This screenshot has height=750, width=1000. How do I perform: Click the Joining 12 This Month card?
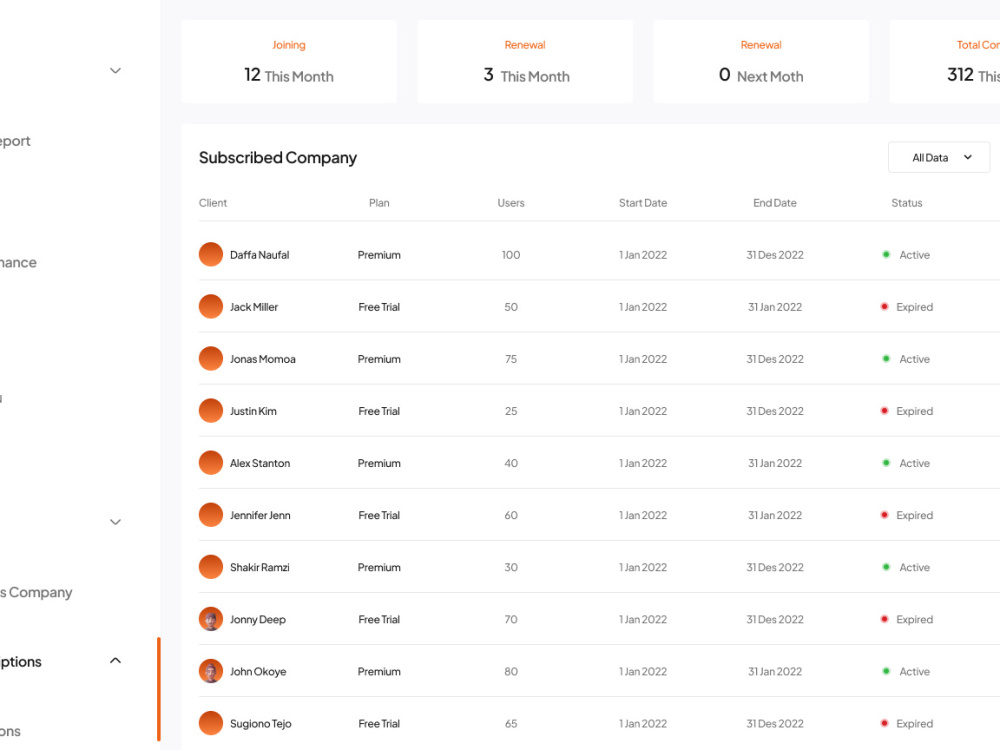pos(289,62)
